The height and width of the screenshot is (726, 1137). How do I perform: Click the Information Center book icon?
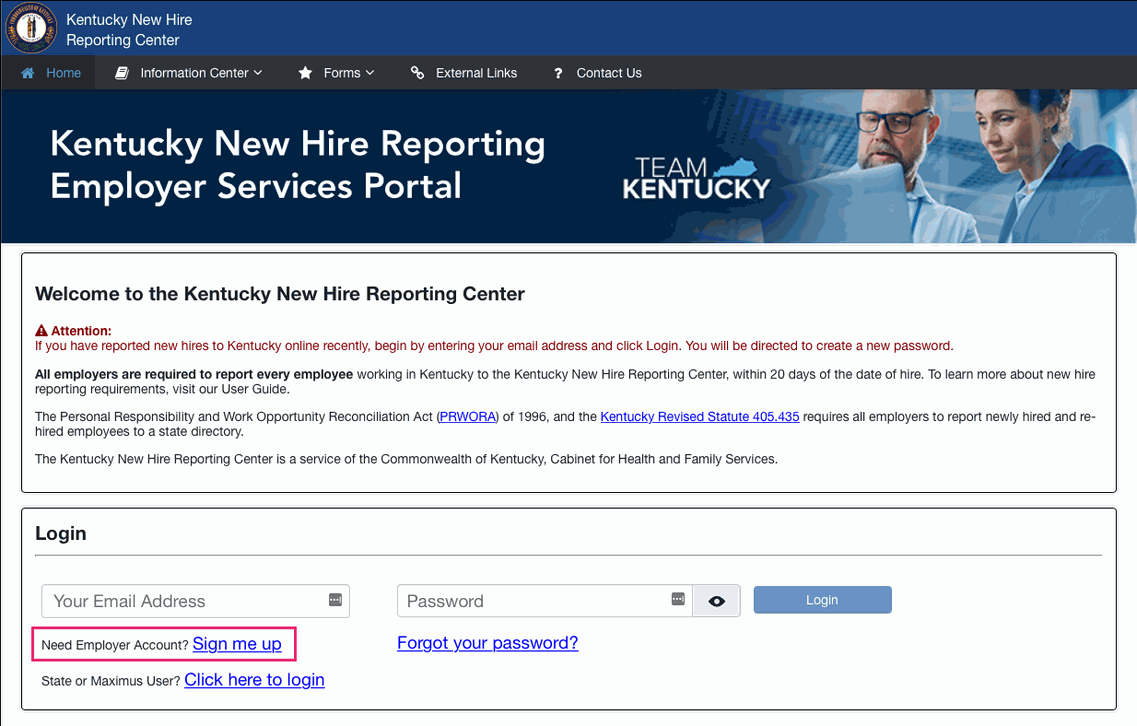[x=122, y=73]
